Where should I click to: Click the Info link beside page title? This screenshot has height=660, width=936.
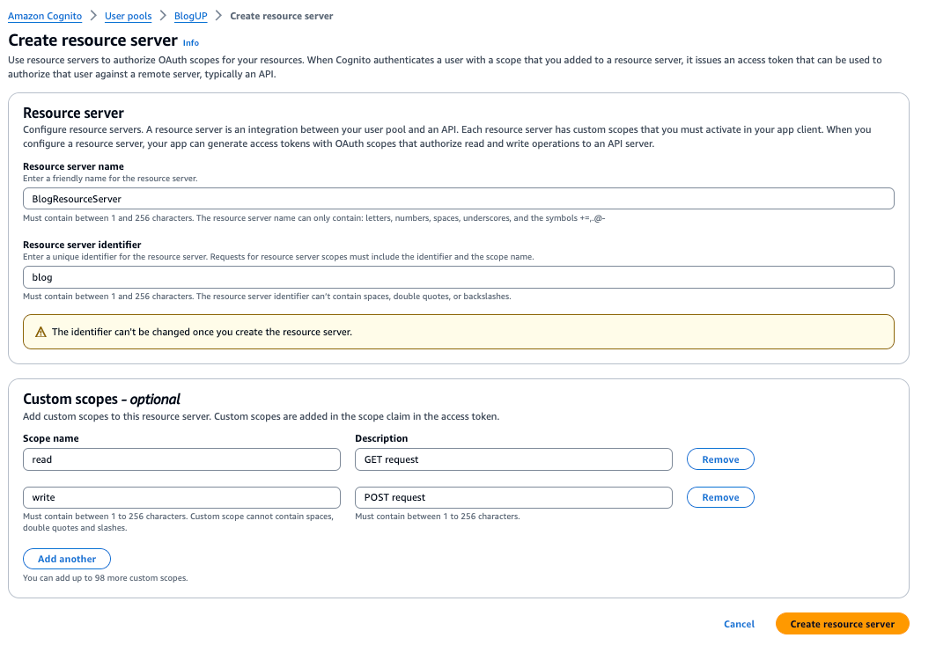coord(190,43)
